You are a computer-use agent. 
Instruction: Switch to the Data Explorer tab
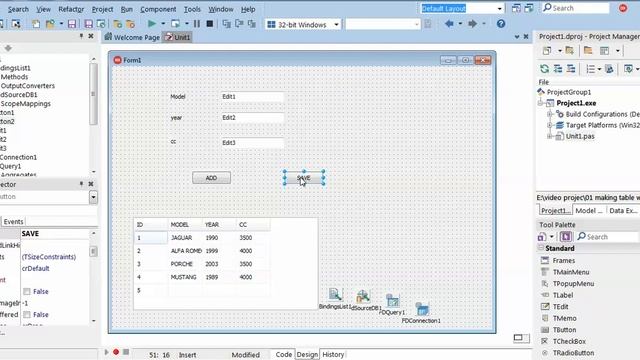[x=623, y=211]
